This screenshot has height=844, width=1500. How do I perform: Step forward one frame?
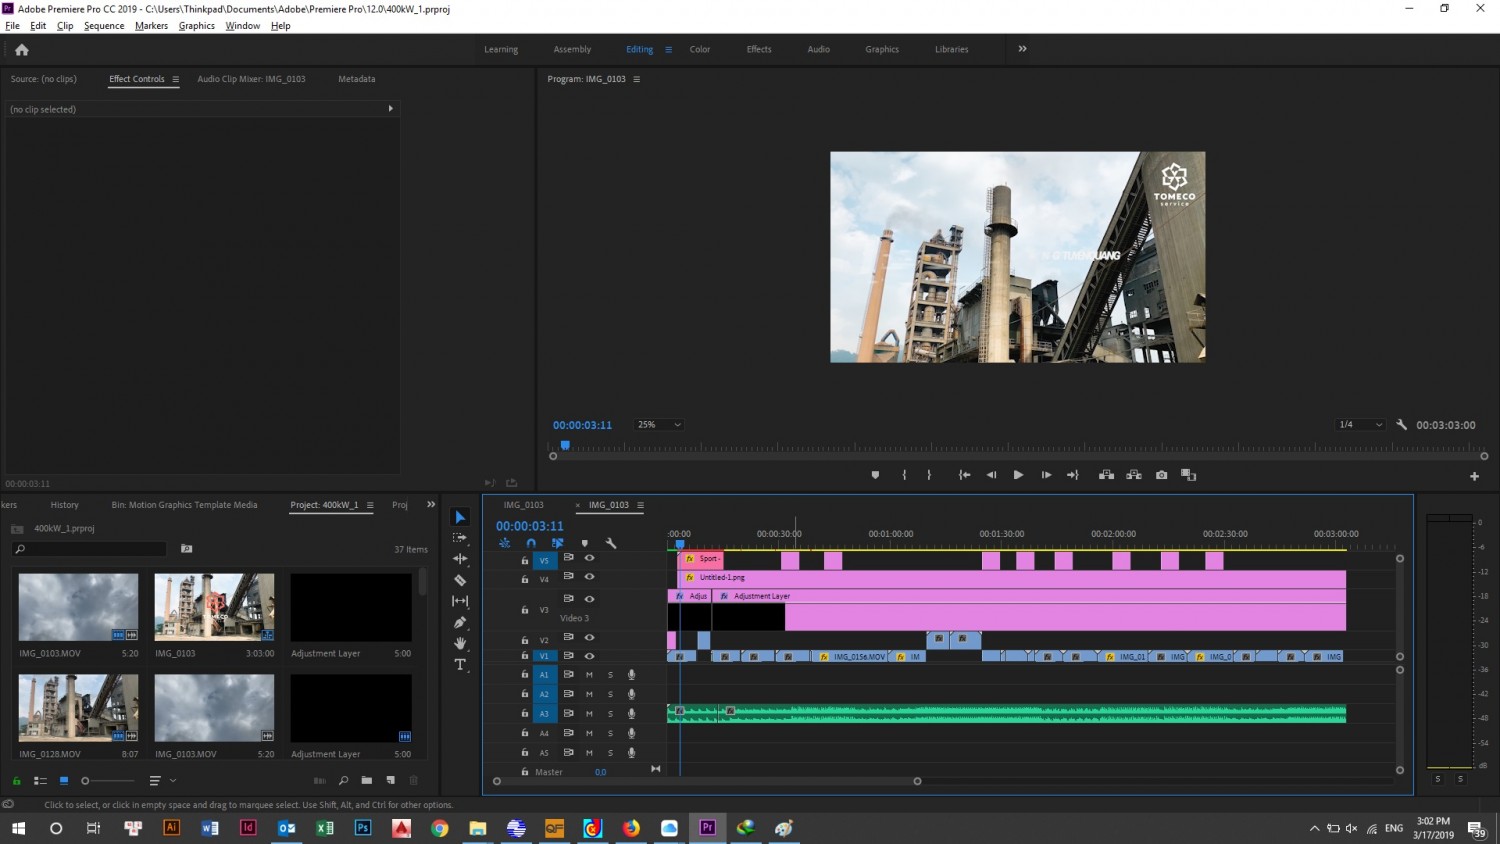click(x=1046, y=475)
